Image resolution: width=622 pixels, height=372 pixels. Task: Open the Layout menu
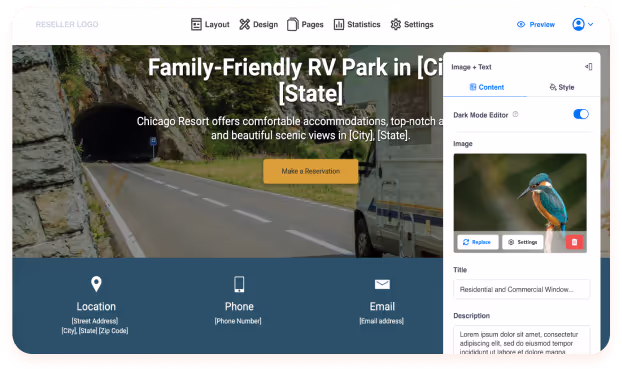pos(210,25)
